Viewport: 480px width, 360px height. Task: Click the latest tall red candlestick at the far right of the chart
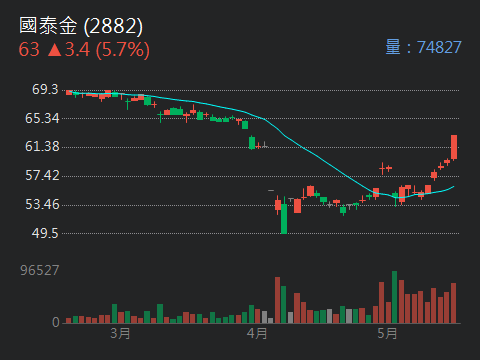(454, 147)
